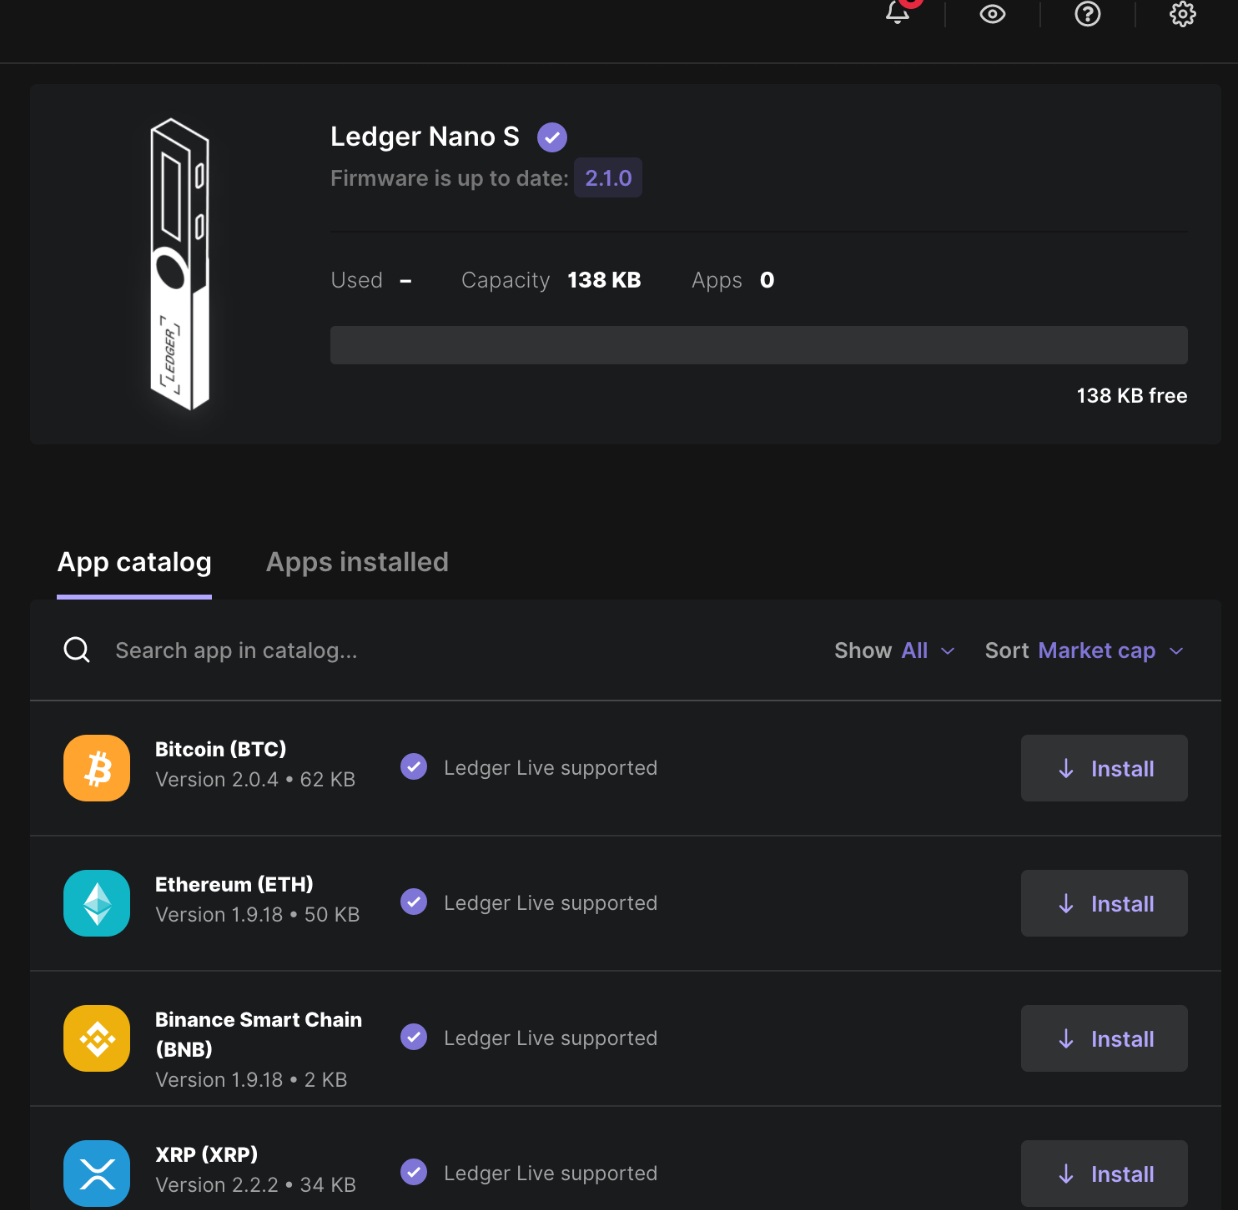Click the XRP app icon
The image size is (1238, 1210).
pos(97,1173)
